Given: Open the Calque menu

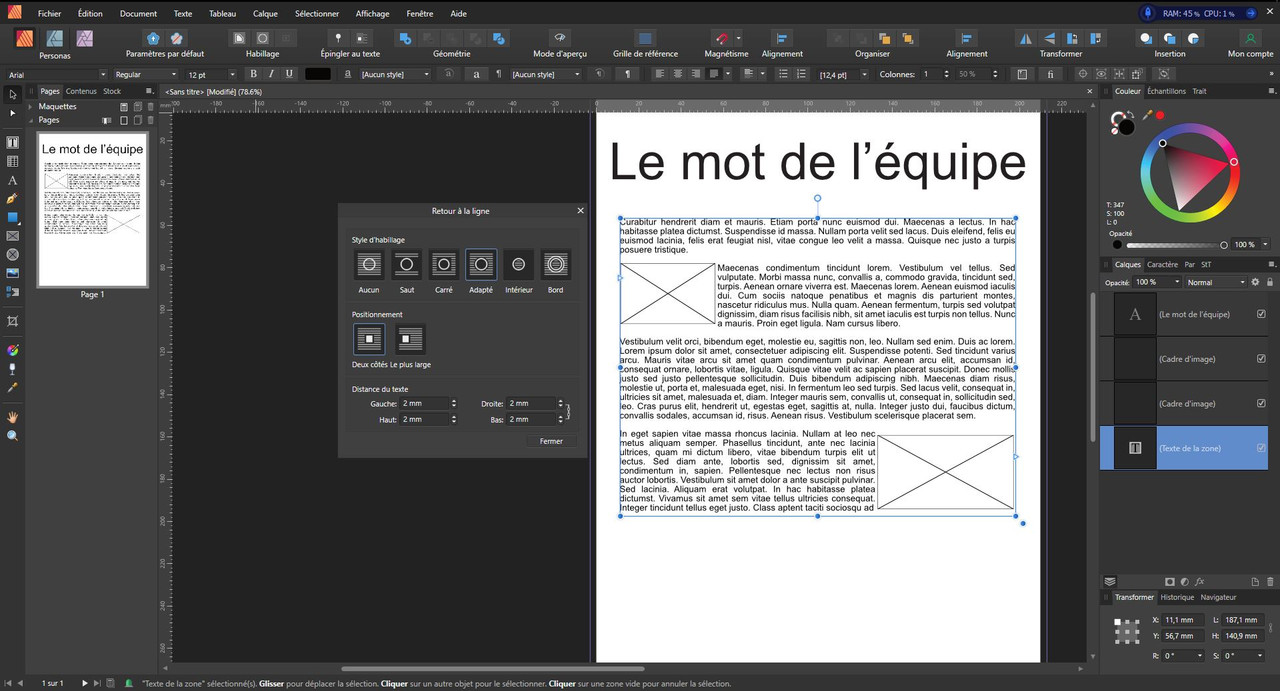Looking at the screenshot, I should (x=266, y=14).
